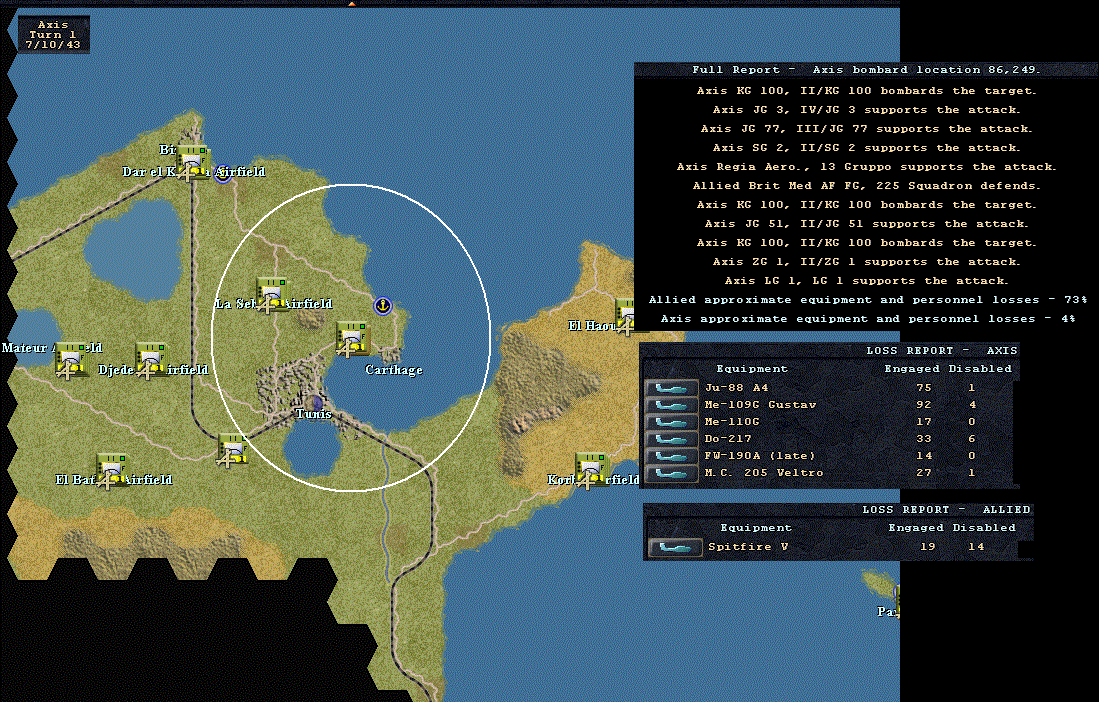Select the unit at El Bathan Airfield
The width and height of the screenshot is (1099, 702).
coord(111,471)
